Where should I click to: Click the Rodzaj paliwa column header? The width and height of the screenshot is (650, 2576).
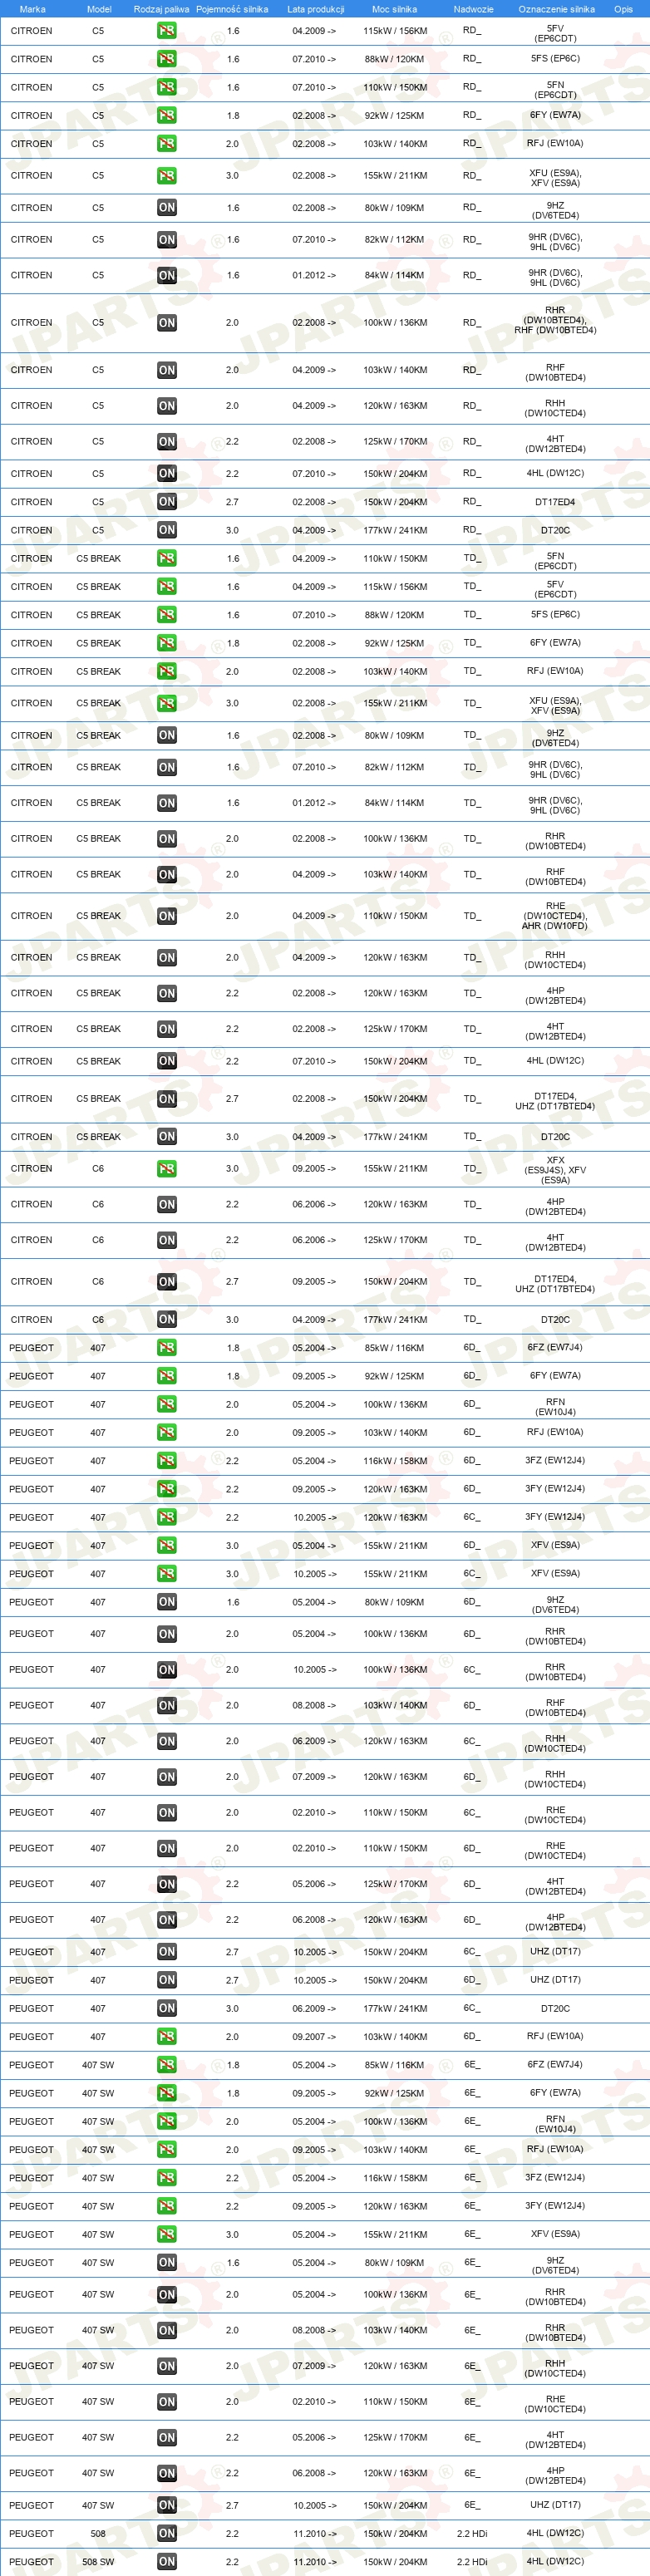[x=161, y=9]
